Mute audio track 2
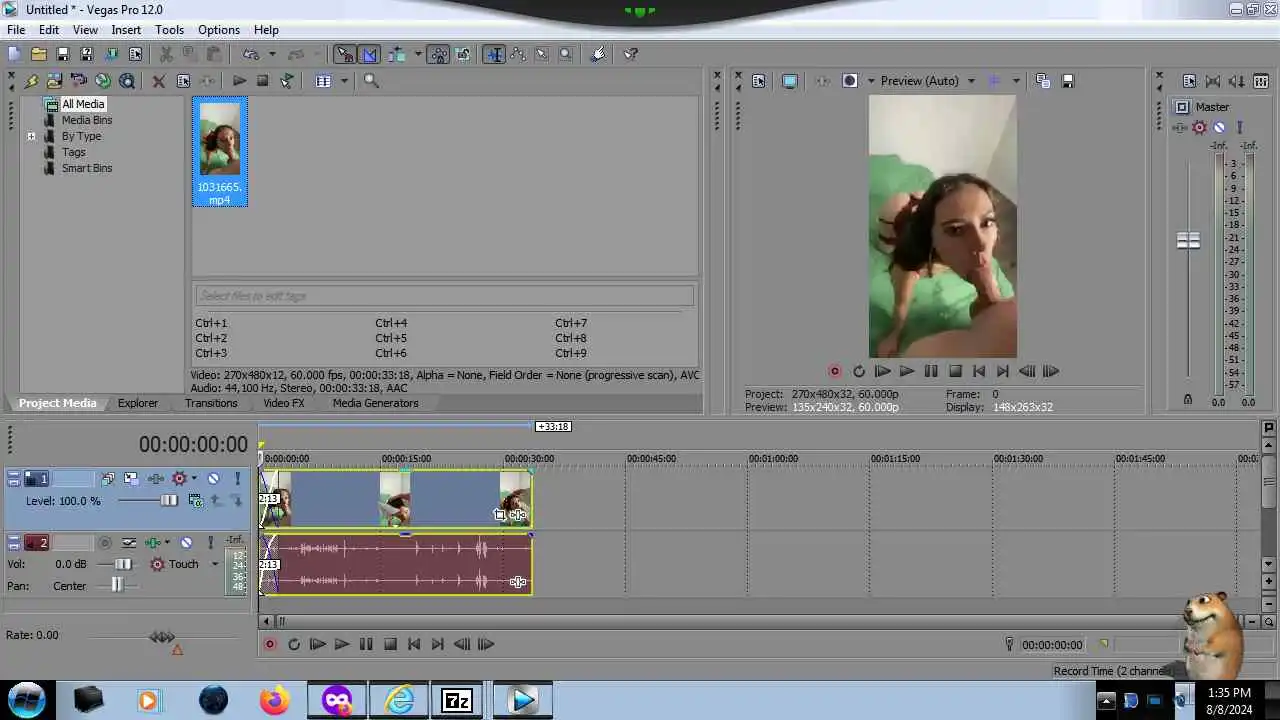This screenshot has height=720, width=1280. [186, 542]
